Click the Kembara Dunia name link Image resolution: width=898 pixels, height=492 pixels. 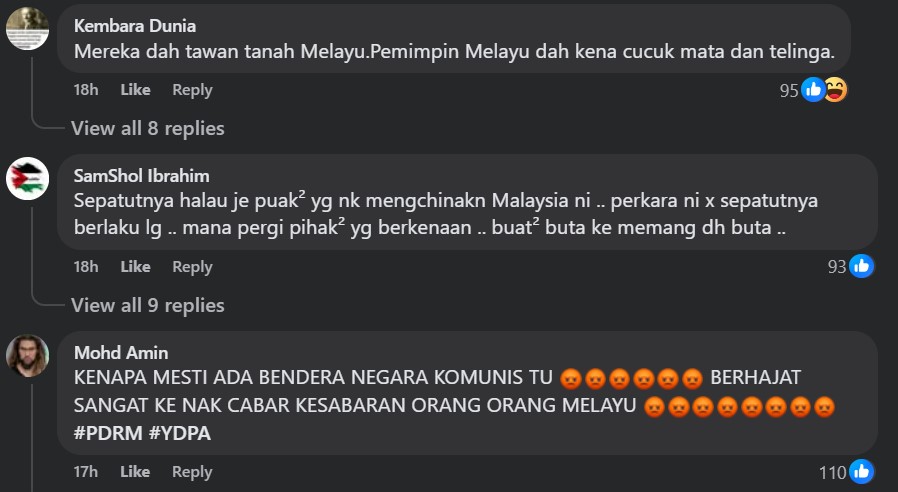click(135, 26)
